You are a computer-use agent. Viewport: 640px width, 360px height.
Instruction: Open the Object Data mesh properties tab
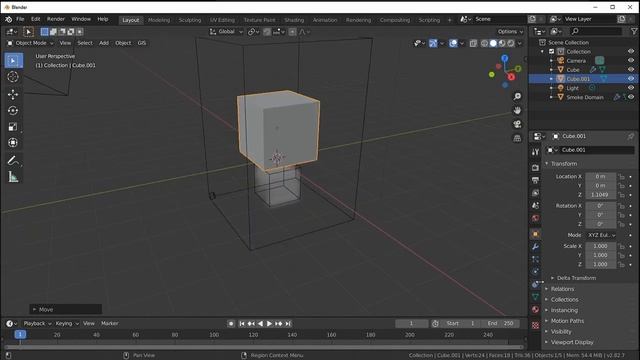point(536,297)
